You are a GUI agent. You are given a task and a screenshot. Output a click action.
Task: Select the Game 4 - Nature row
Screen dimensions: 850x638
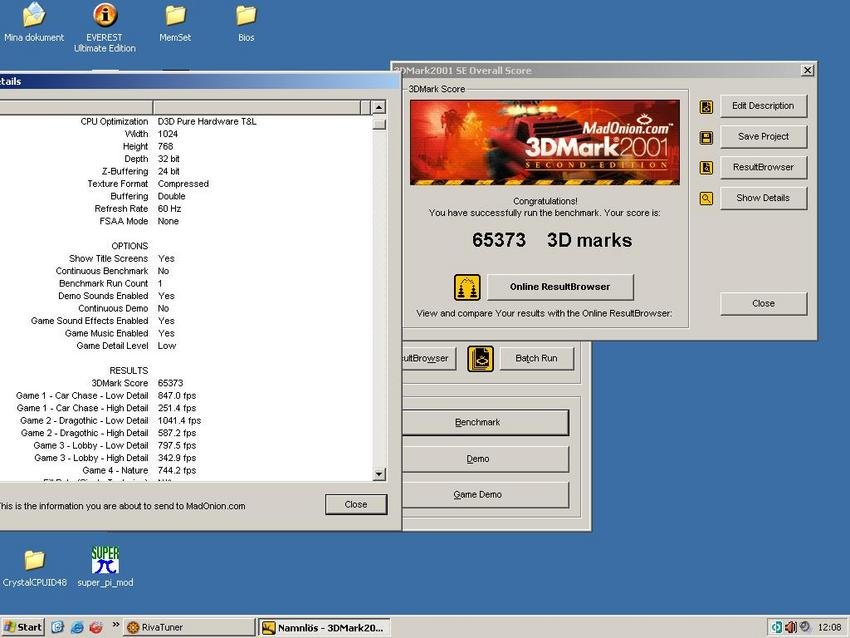pyautogui.click(x=186, y=471)
